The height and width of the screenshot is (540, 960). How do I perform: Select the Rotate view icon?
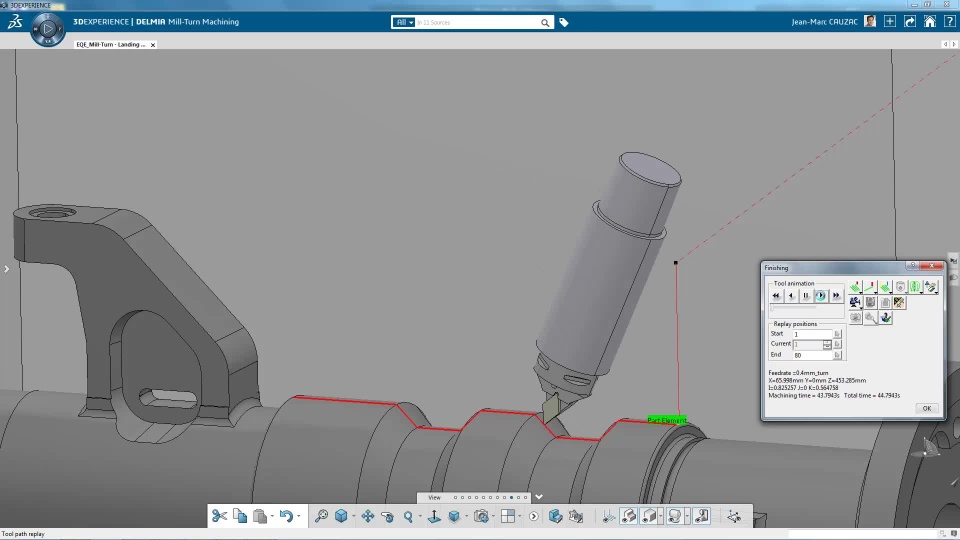click(x=388, y=517)
